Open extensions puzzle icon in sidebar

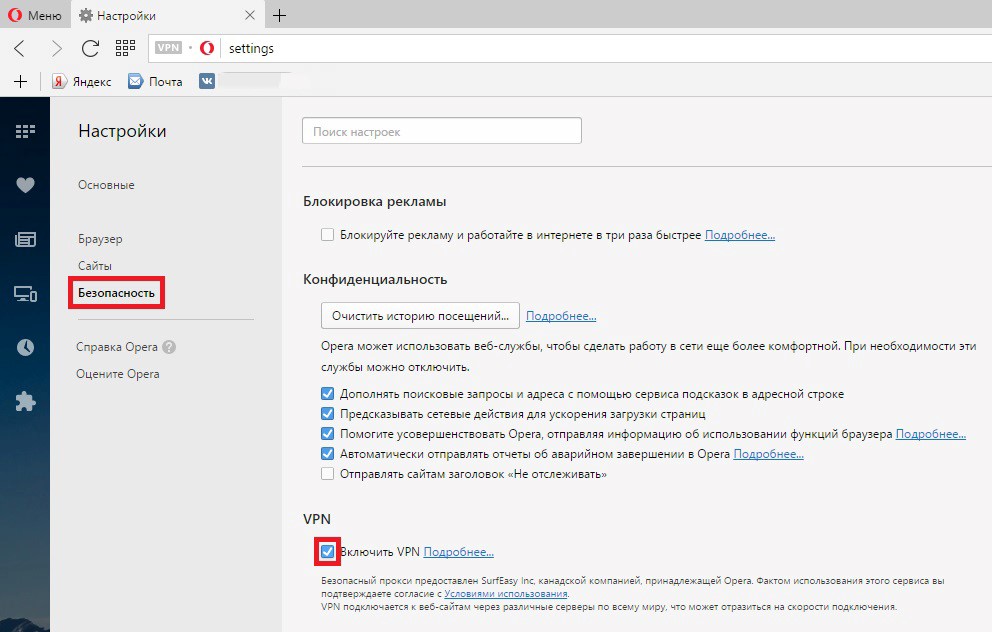click(x=25, y=401)
